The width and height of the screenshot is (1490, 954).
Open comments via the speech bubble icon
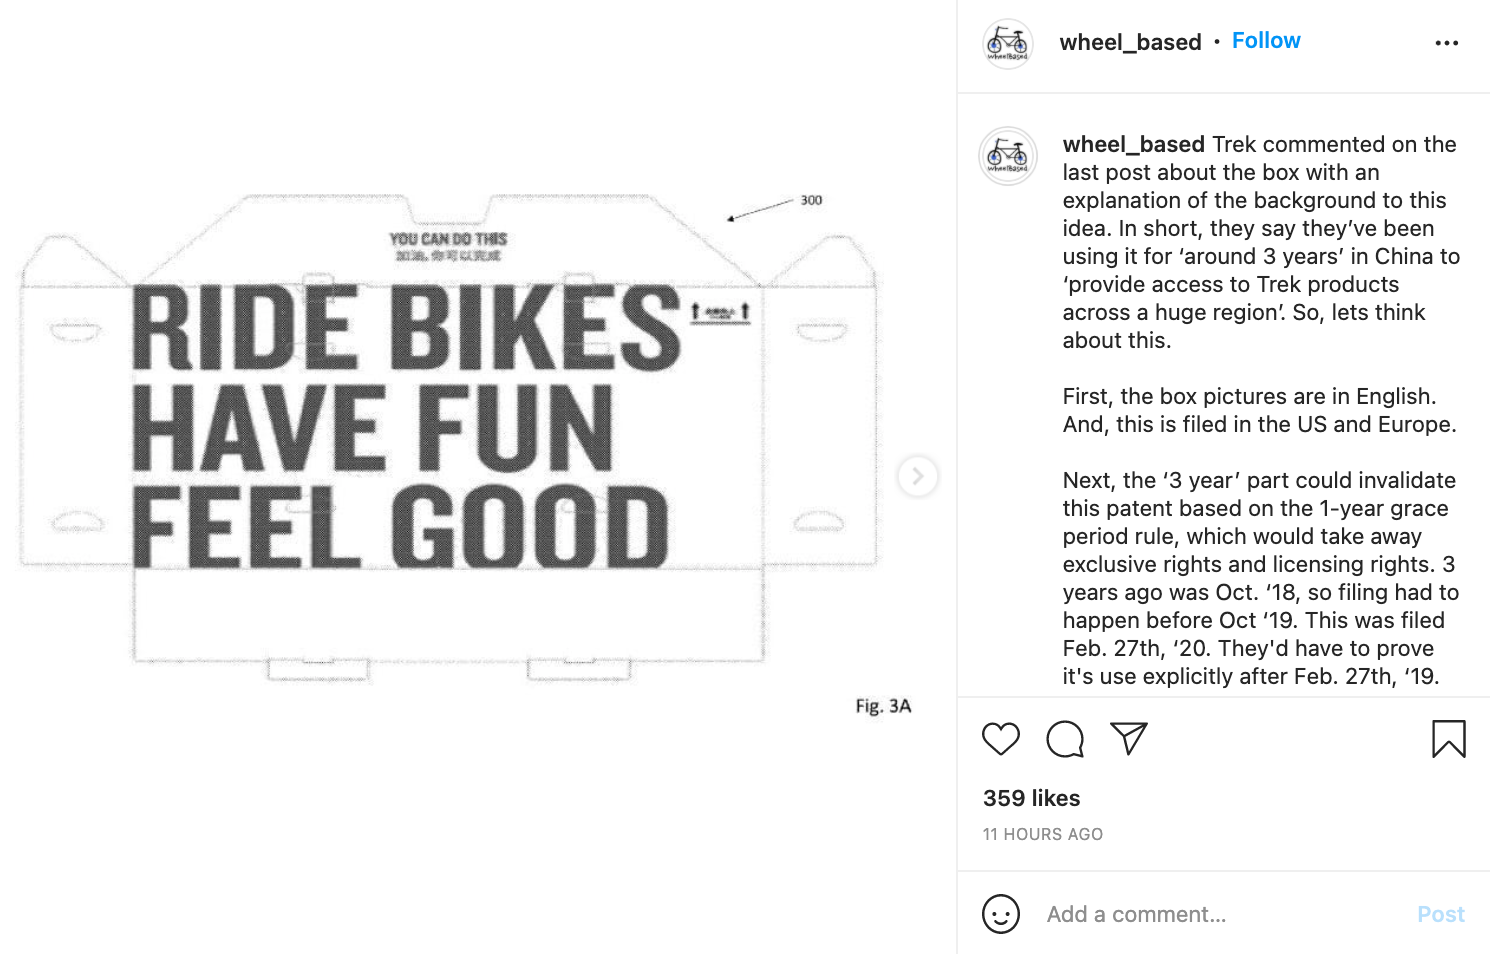click(1065, 739)
